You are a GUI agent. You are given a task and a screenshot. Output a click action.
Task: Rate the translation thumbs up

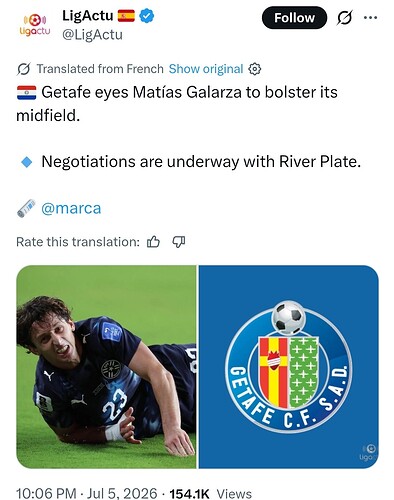click(x=153, y=242)
